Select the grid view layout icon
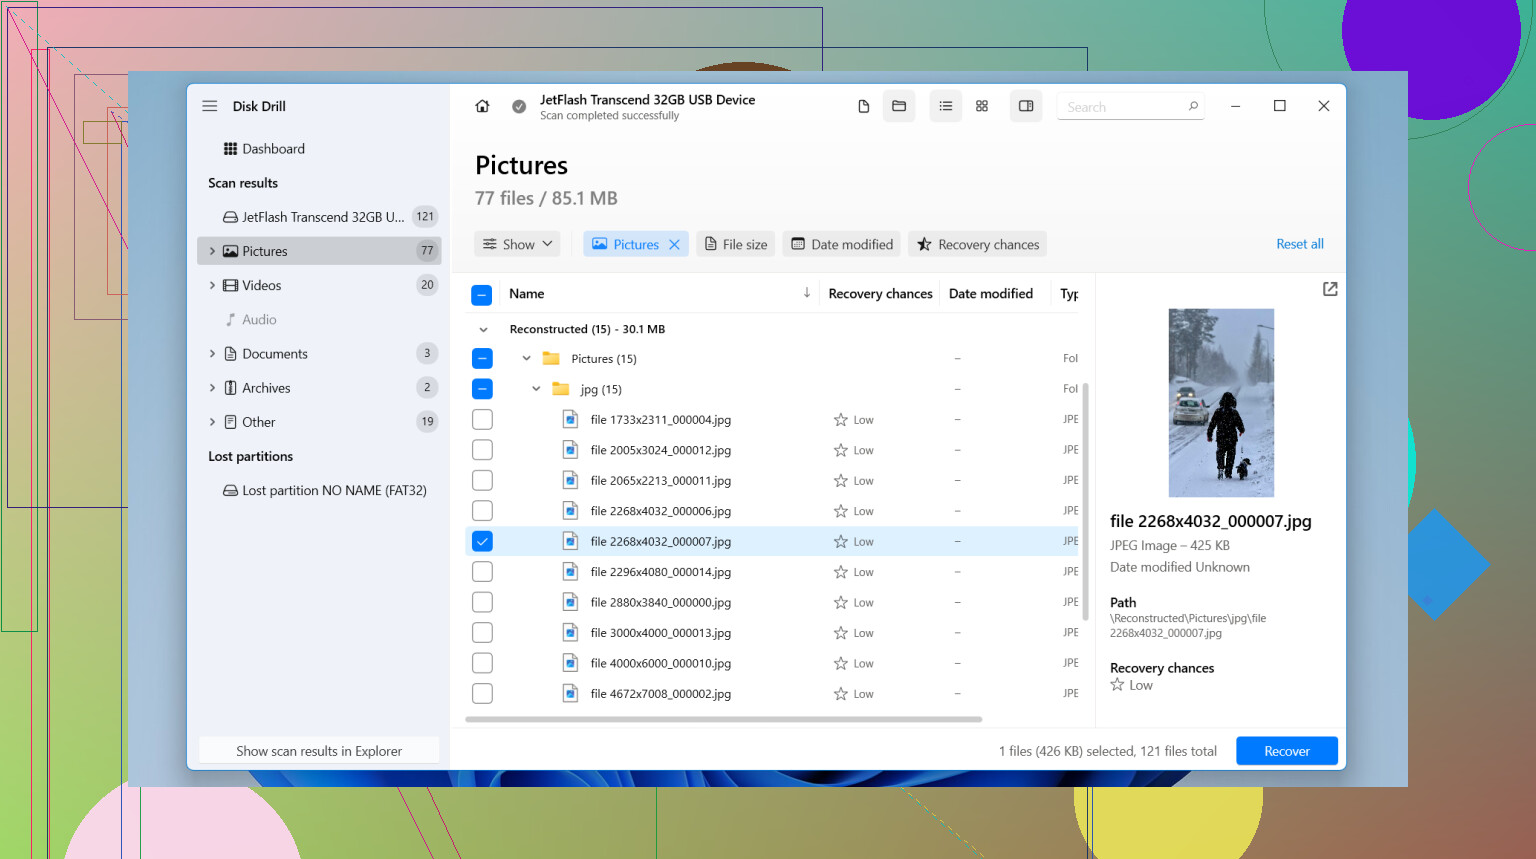Screen dimensions: 1536x859 [982, 106]
